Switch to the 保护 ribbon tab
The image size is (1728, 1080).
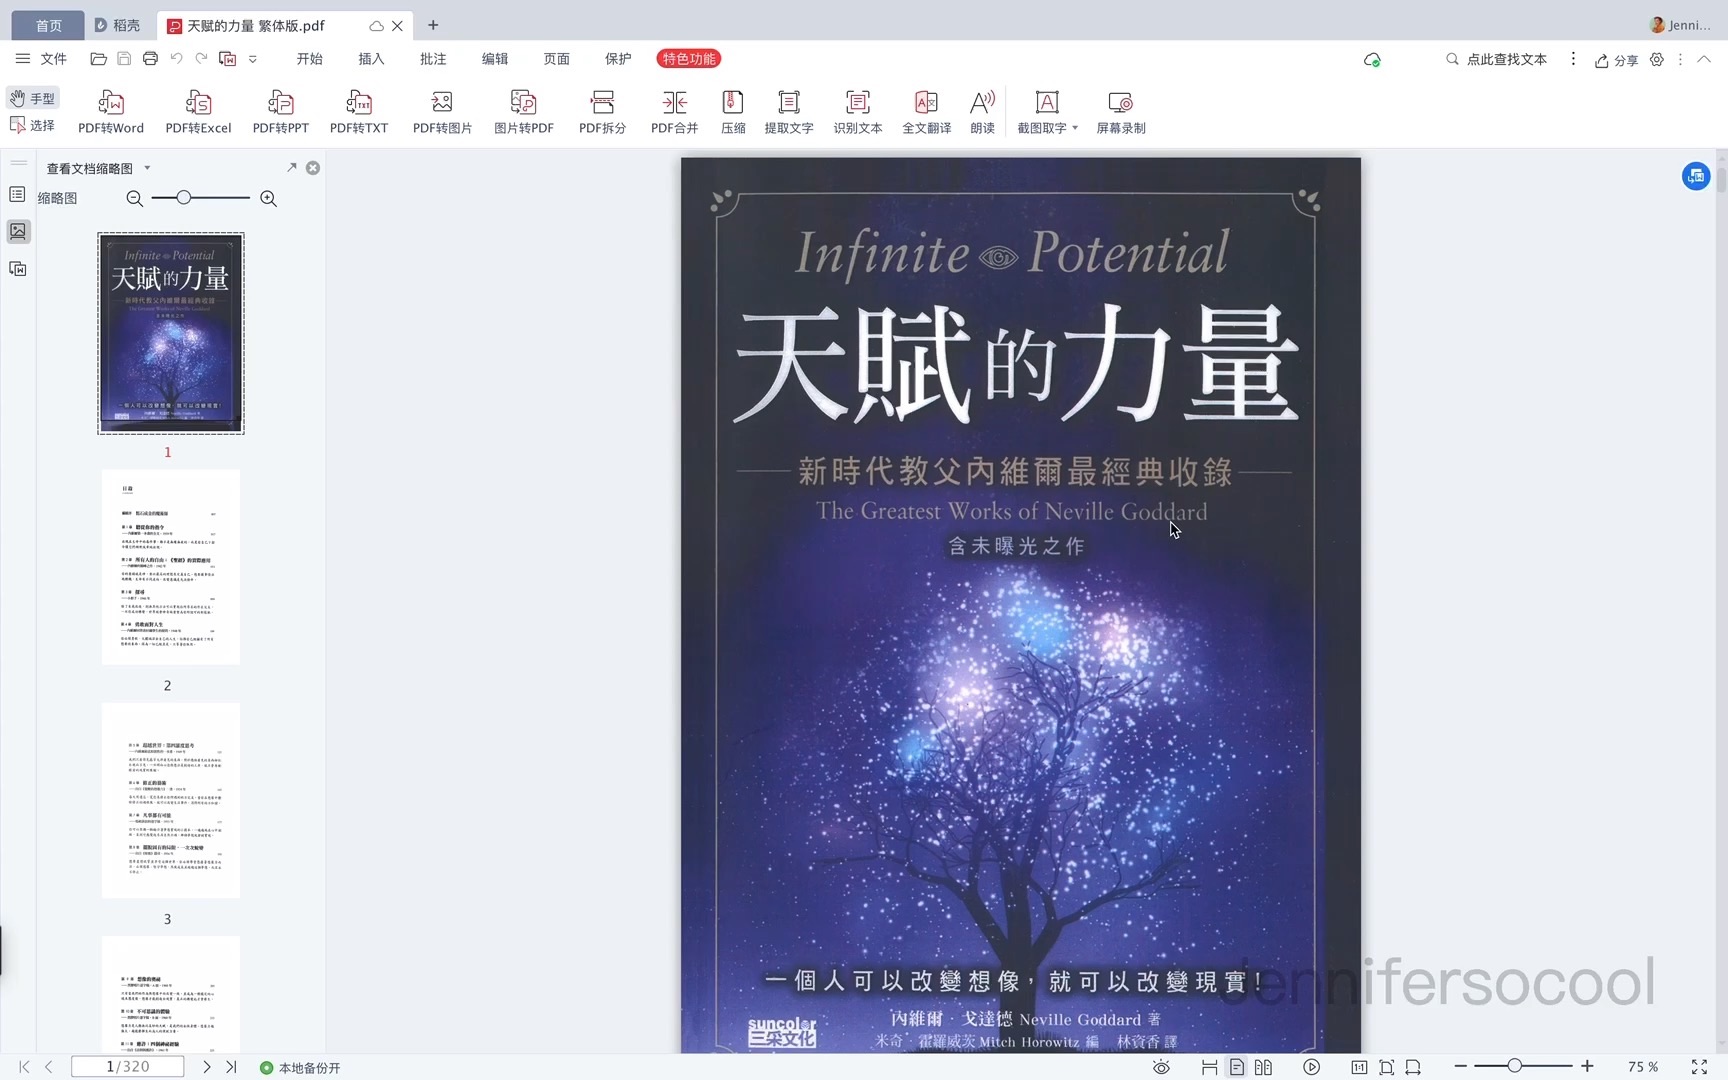tap(618, 59)
